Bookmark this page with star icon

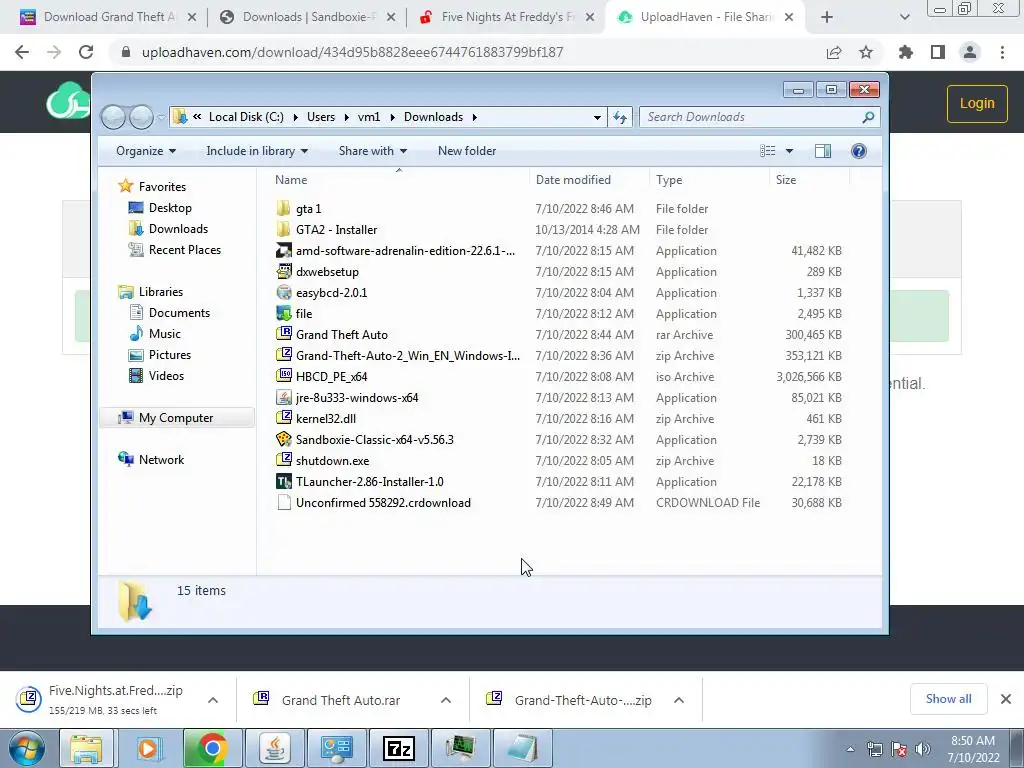click(x=866, y=52)
